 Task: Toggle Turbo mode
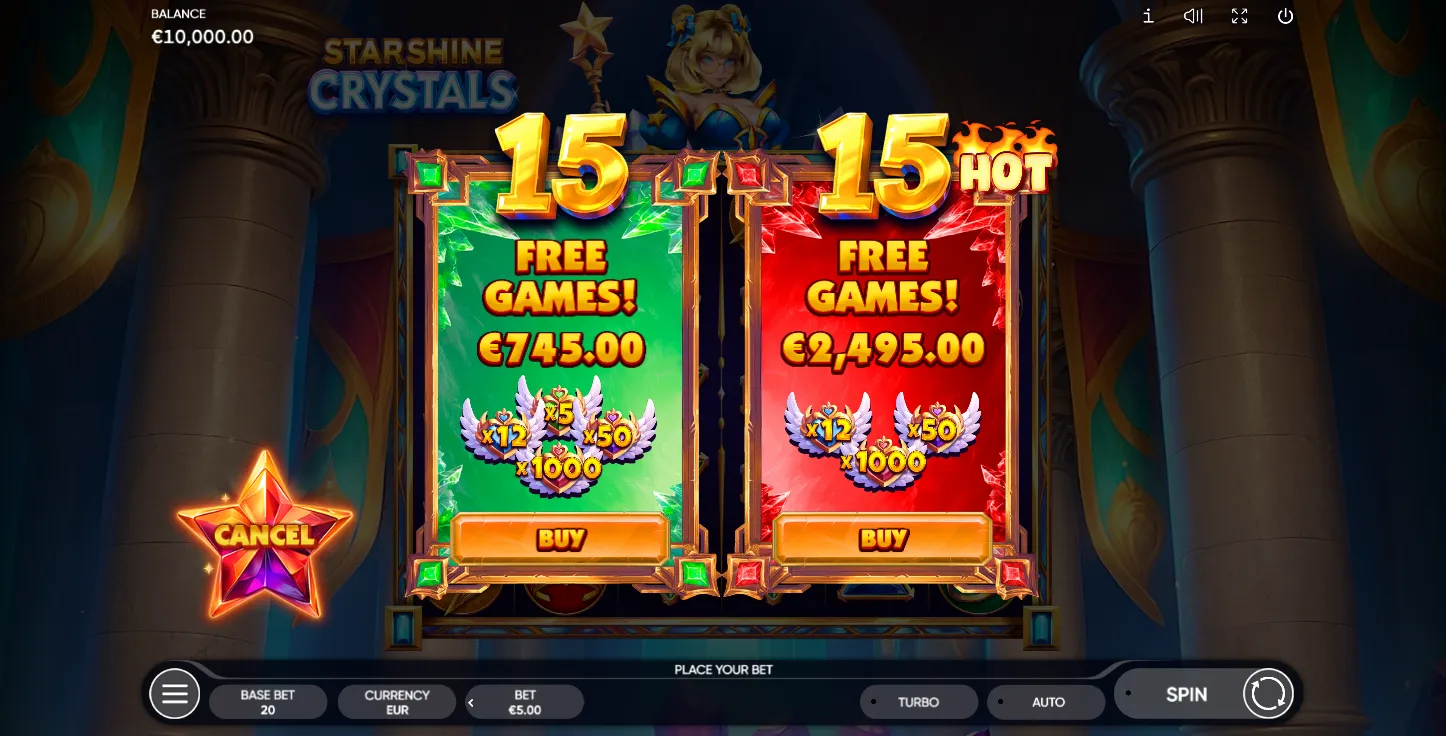tap(919, 702)
